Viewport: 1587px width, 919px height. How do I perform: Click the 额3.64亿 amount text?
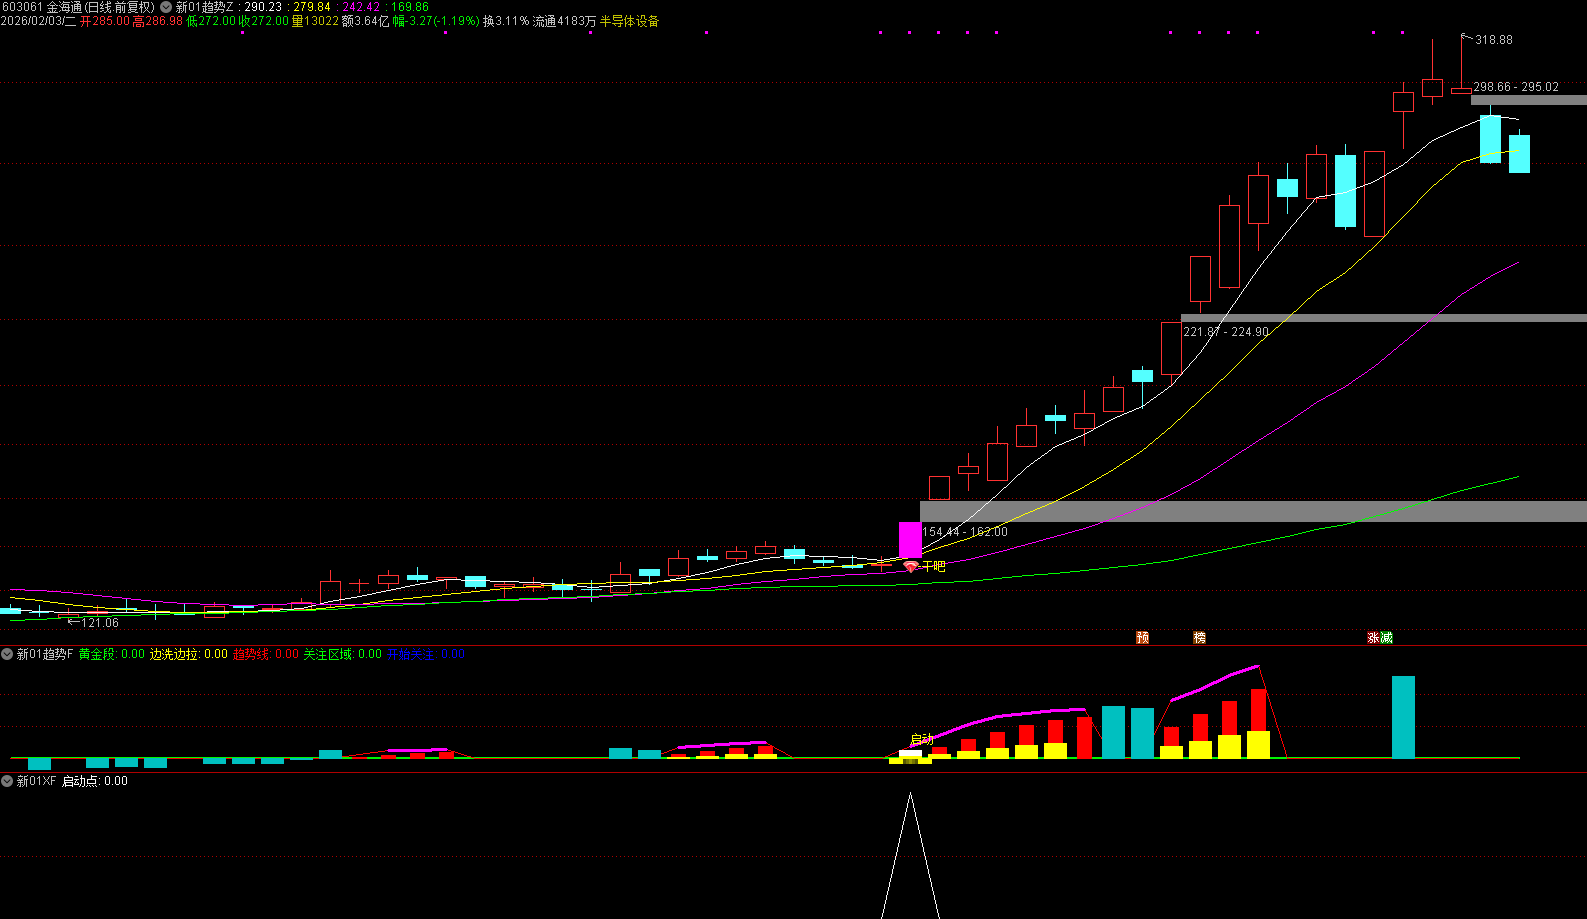(x=365, y=21)
